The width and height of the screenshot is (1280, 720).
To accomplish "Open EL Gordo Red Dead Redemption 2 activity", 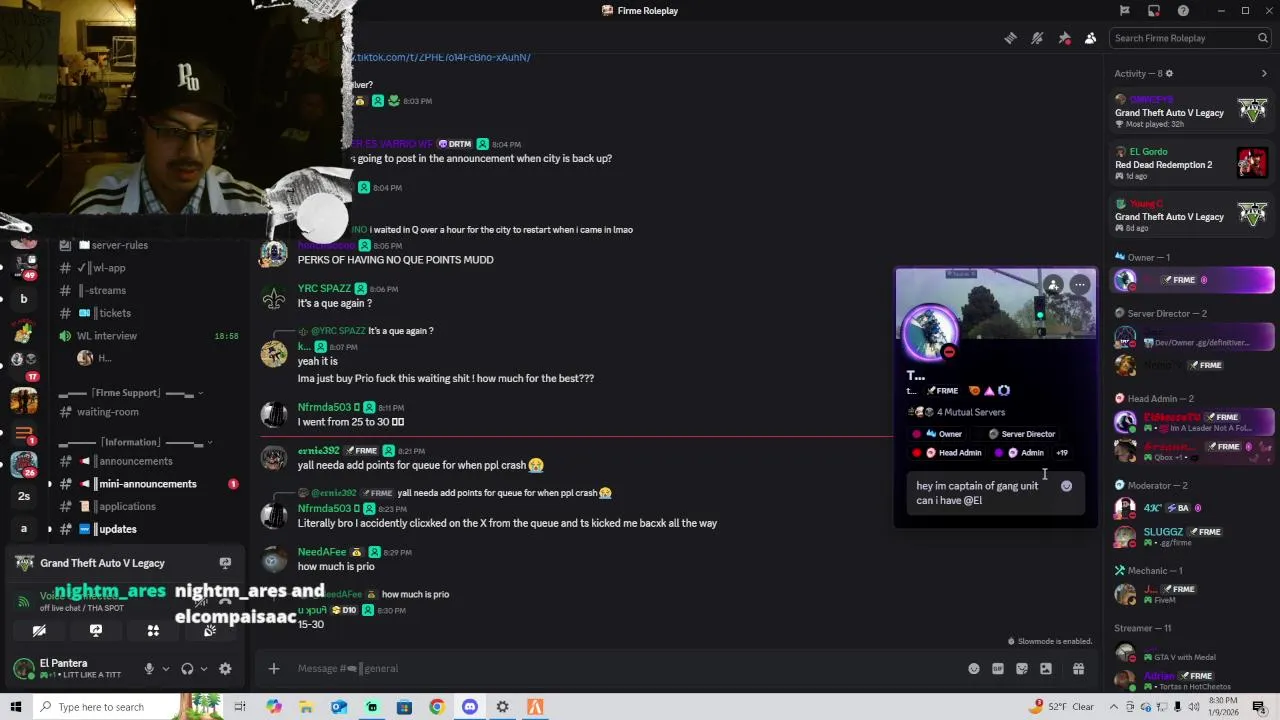I will click(x=1191, y=164).
